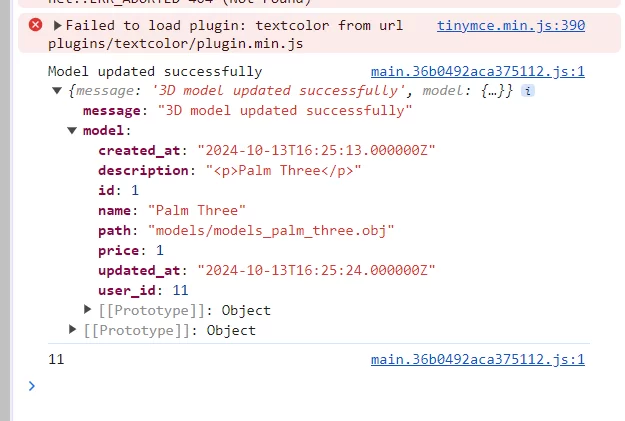Click the blue info badge icon
This screenshot has width=625, height=421.
528,91
